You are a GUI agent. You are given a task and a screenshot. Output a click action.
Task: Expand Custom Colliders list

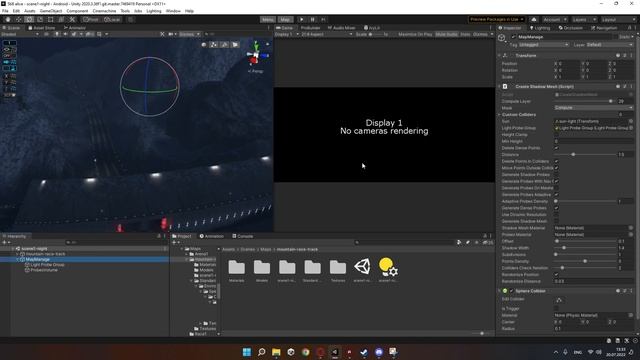[x=499, y=115]
